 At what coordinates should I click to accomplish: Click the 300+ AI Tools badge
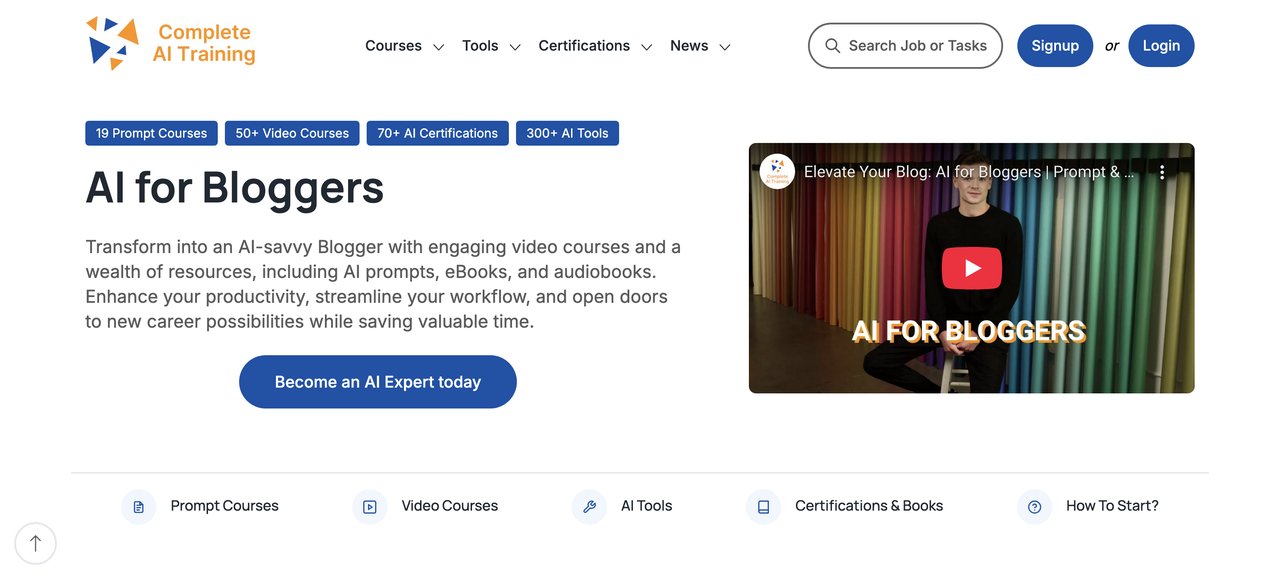click(x=567, y=133)
